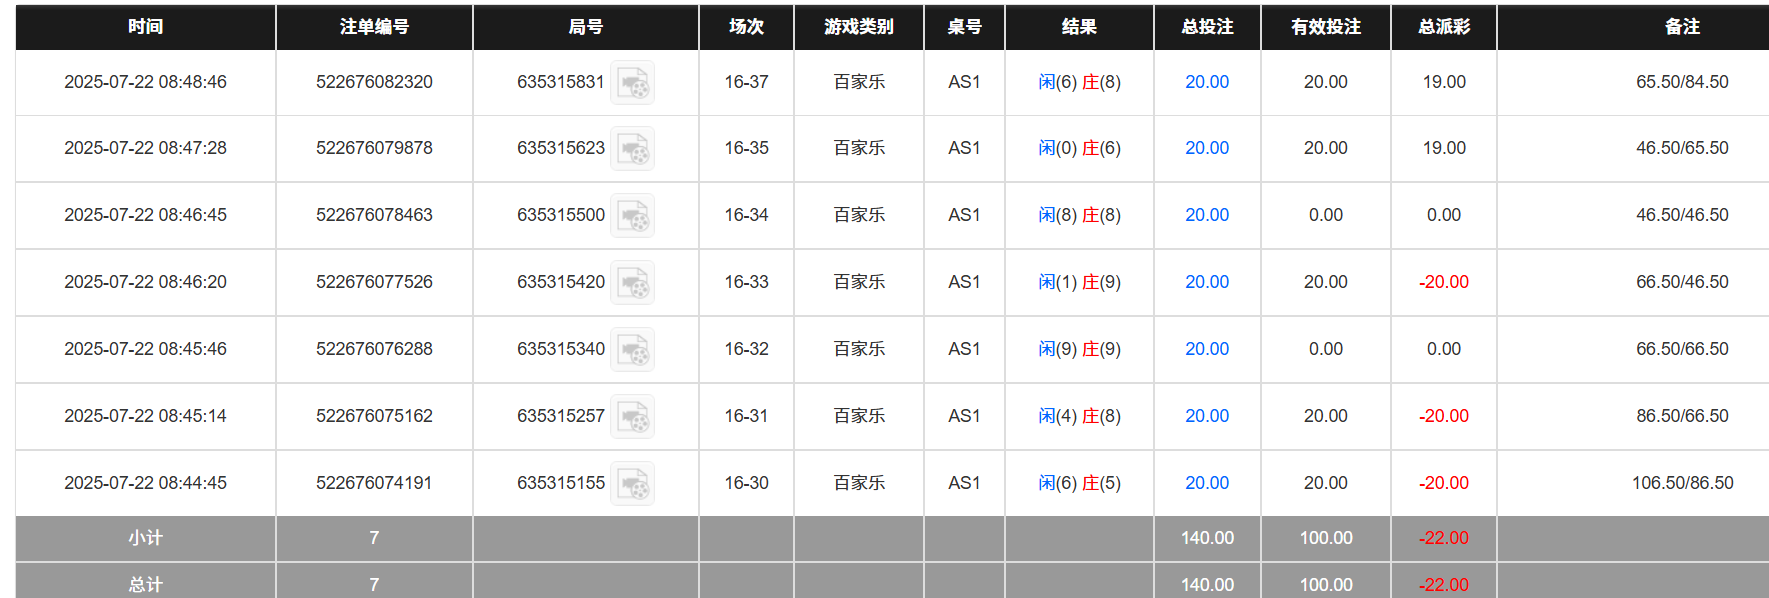
Task: Expand the 总计 totals row
Action: [x=144, y=584]
